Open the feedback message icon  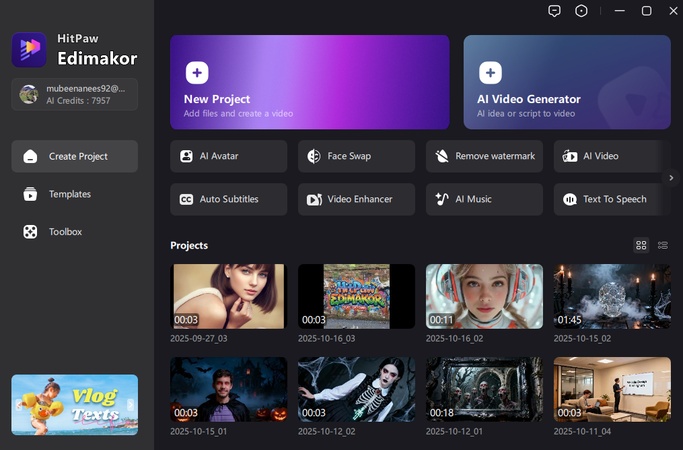pos(555,11)
